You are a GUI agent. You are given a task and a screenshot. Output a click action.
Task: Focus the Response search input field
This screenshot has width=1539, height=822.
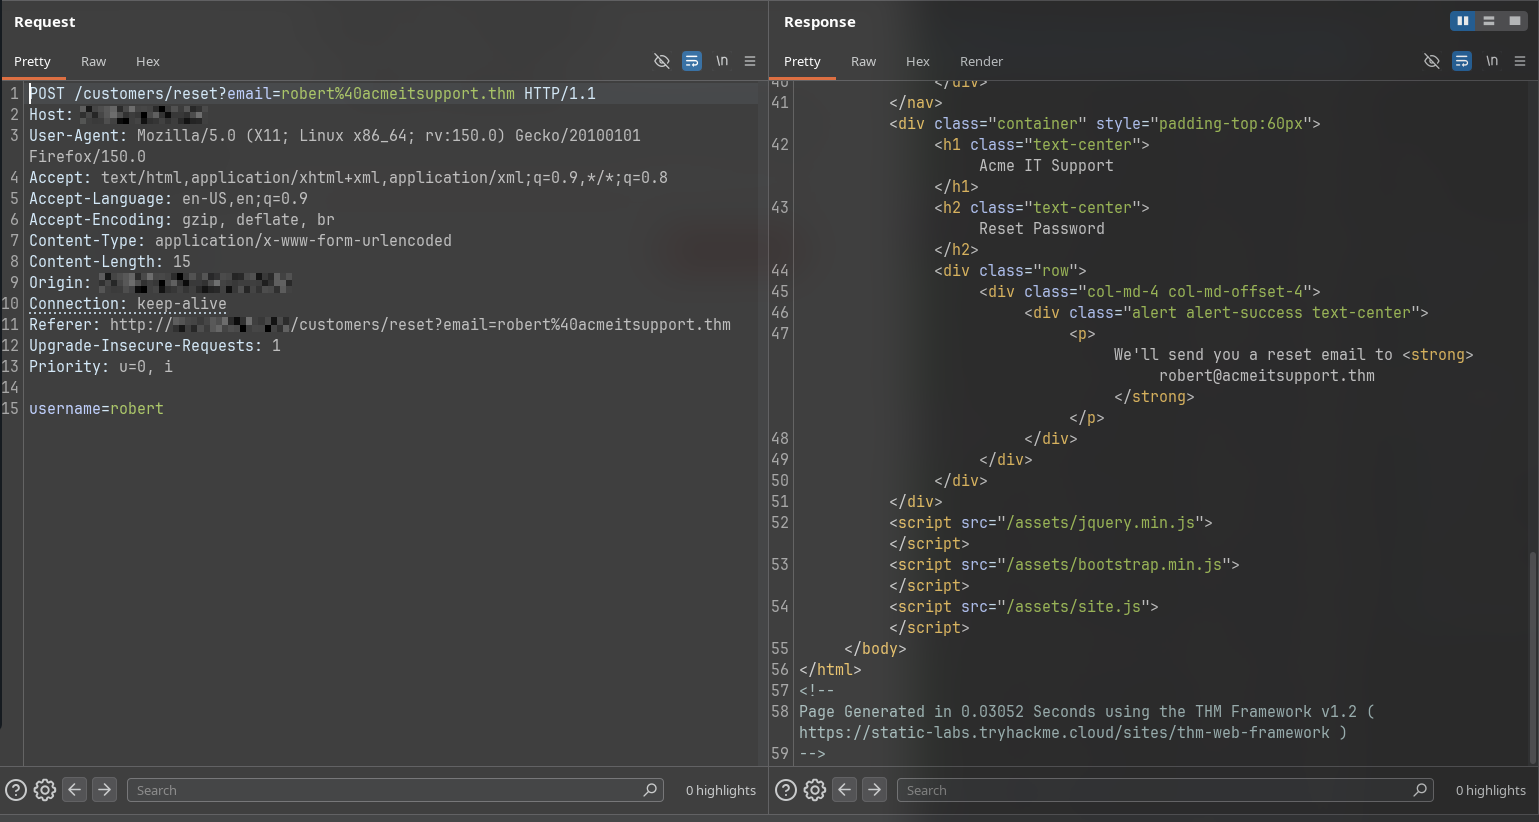pyautogui.click(x=1165, y=790)
